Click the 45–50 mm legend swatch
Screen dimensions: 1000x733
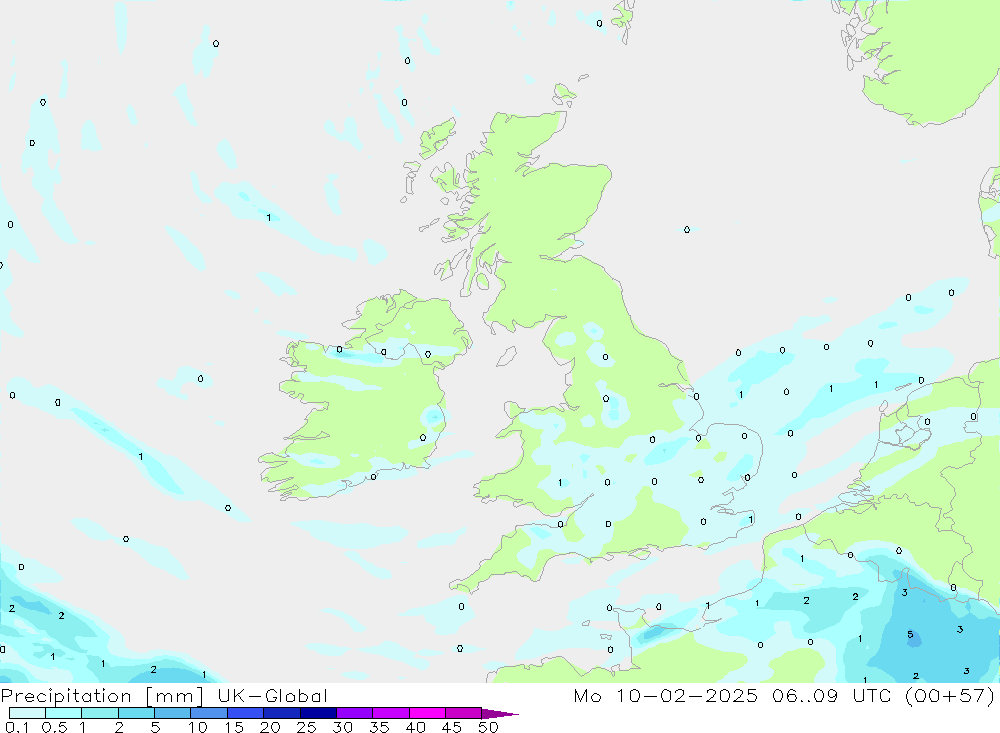tap(464, 713)
